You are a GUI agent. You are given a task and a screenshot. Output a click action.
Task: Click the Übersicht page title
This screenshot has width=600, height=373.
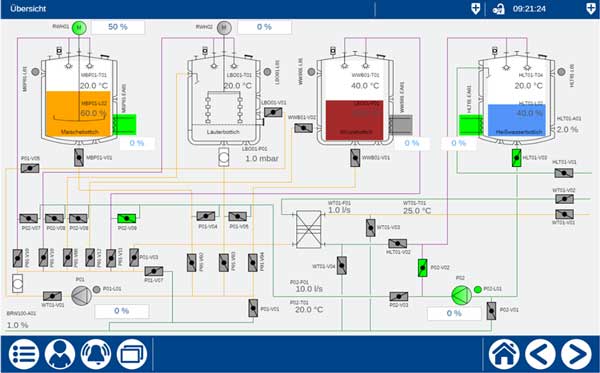pyautogui.click(x=28, y=9)
